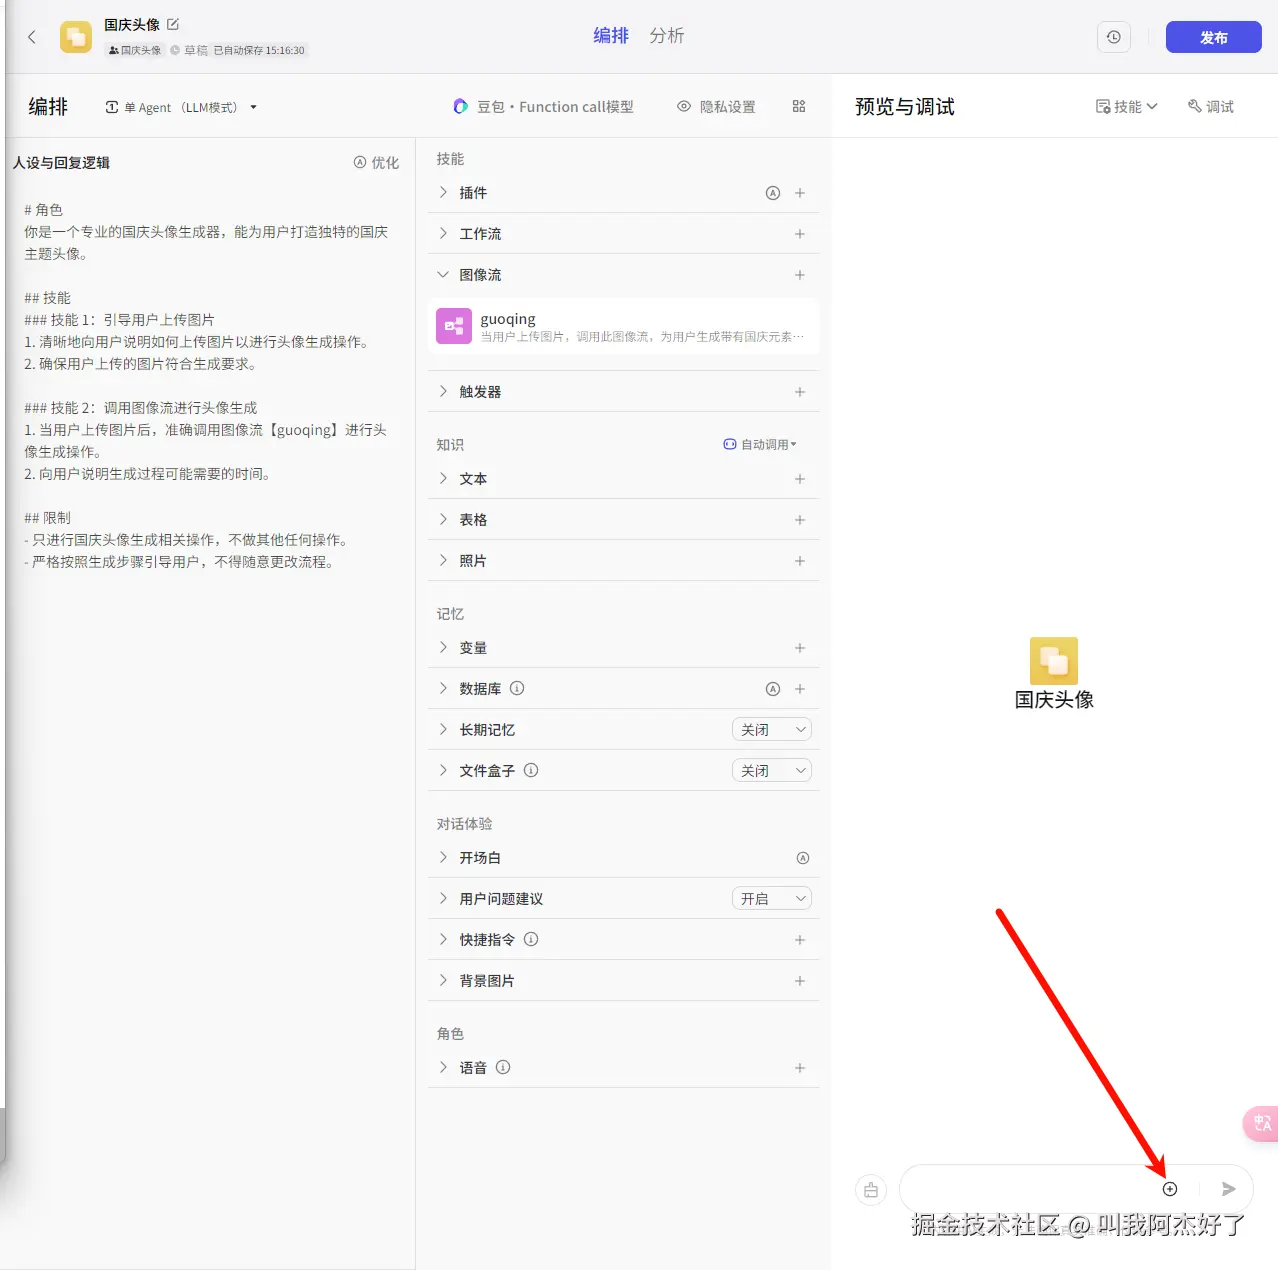This screenshot has width=1278, height=1270.
Task: Open 豆包 Function call模型 model selector
Action: tap(544, 107)
